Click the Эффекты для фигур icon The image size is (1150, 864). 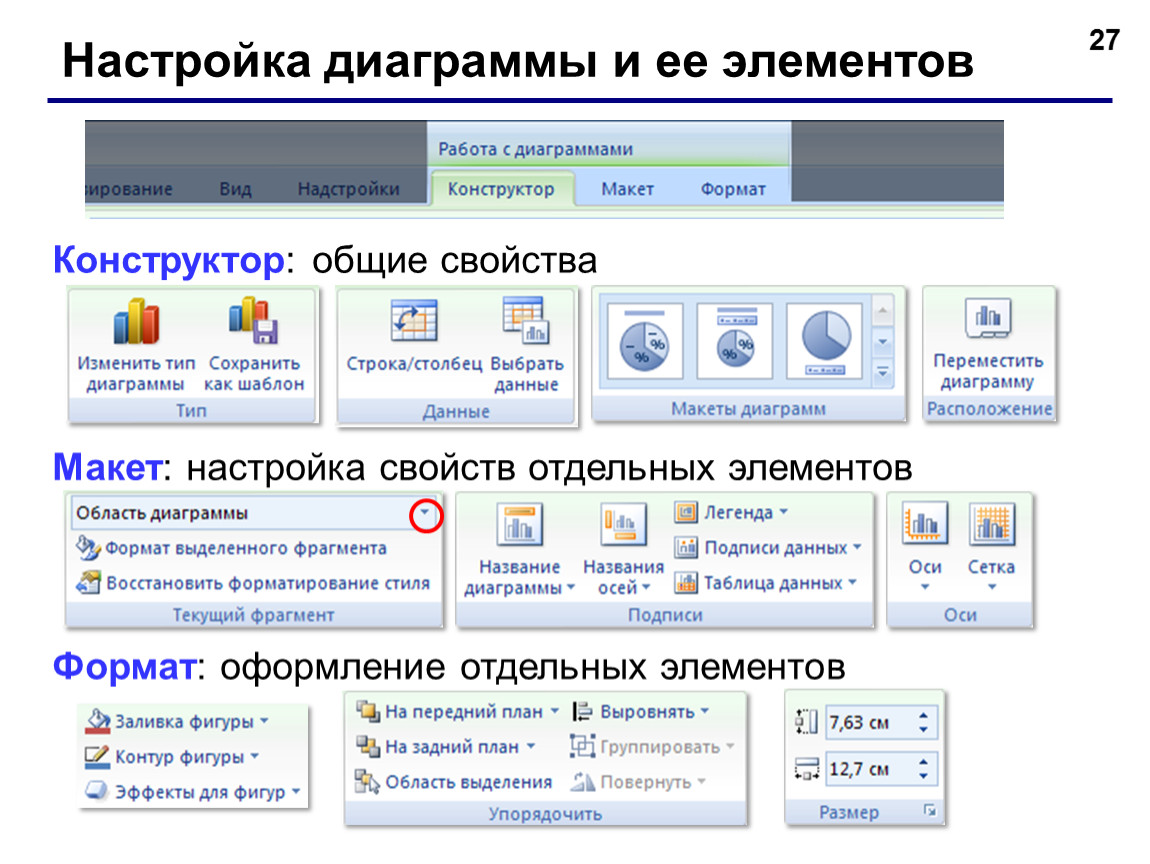(98, 791)
